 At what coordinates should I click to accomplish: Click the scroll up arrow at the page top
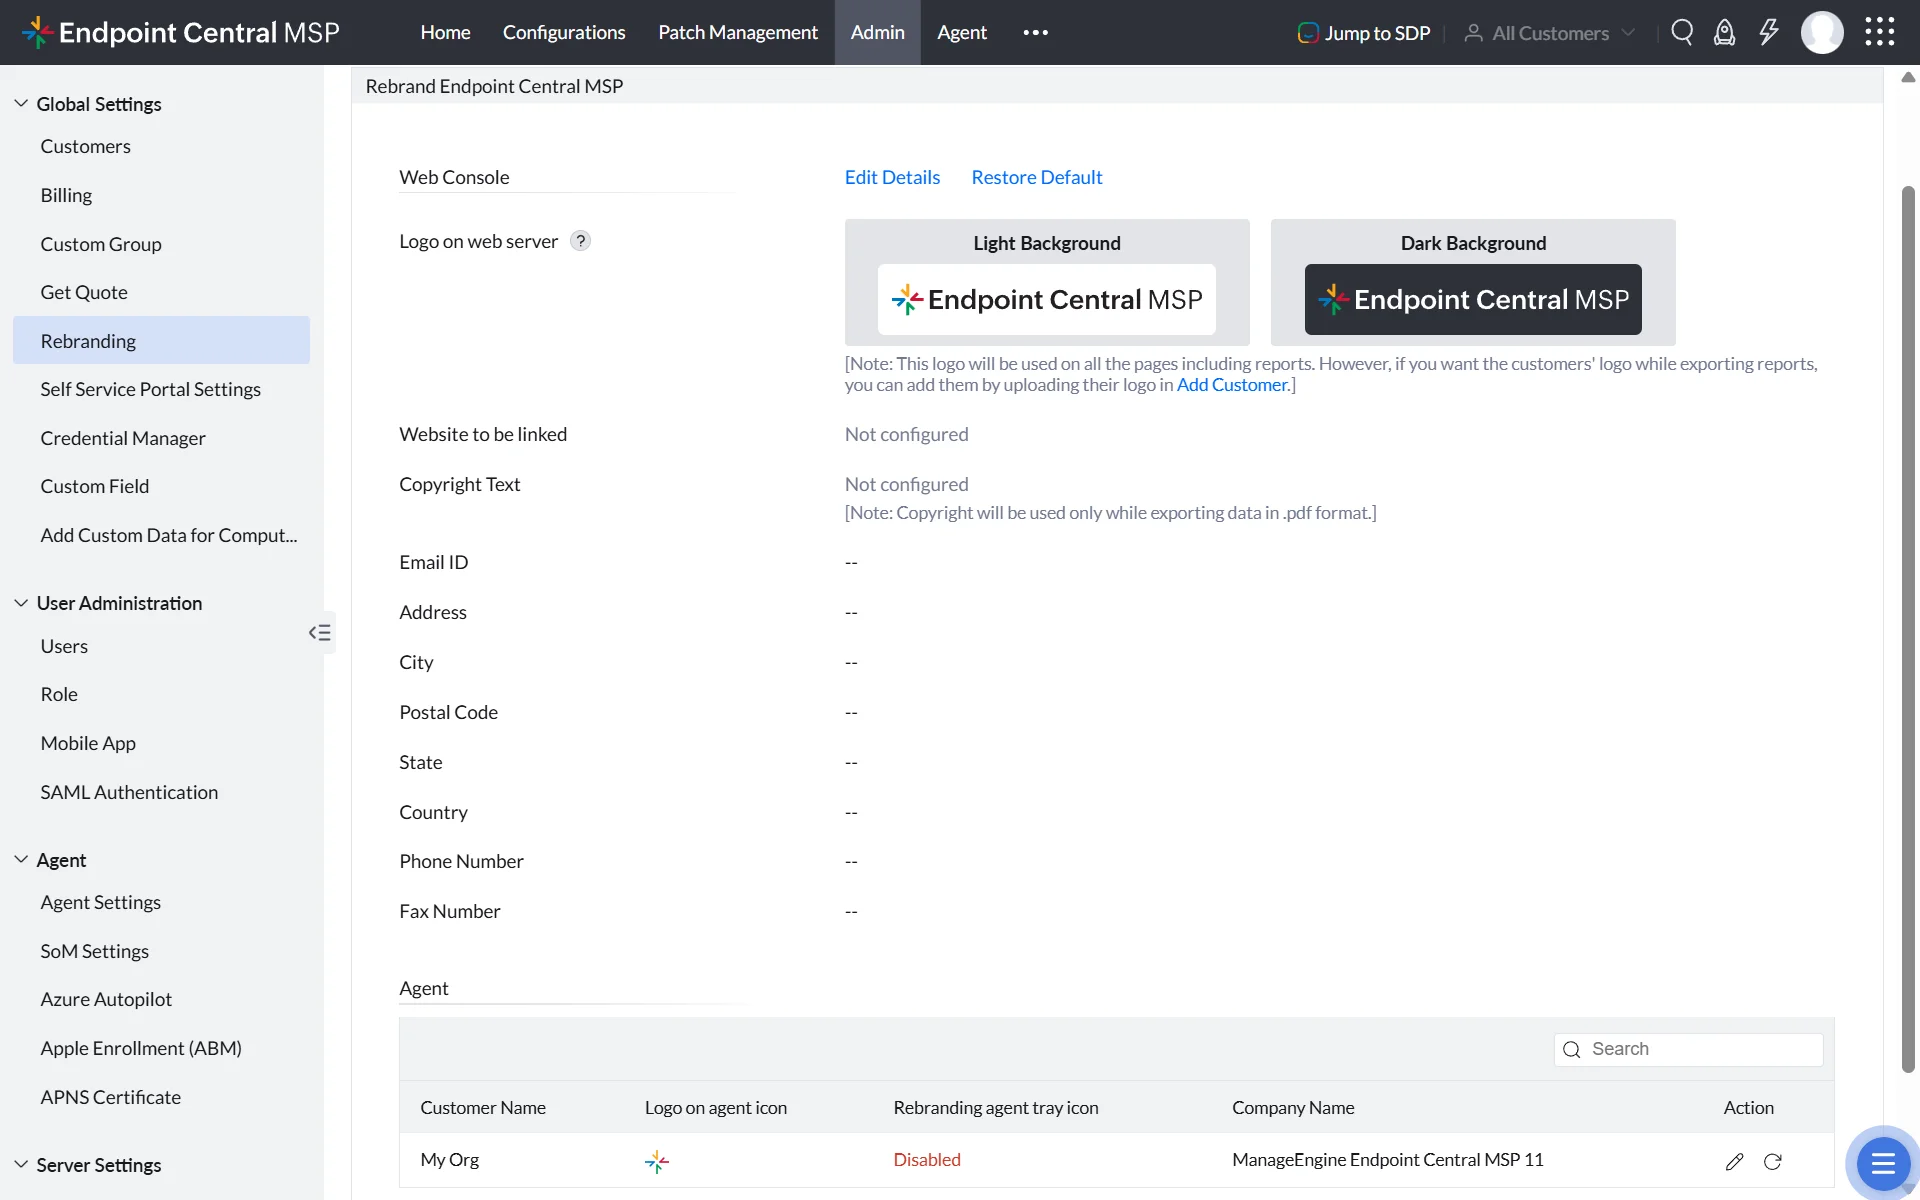point(1908,77)
